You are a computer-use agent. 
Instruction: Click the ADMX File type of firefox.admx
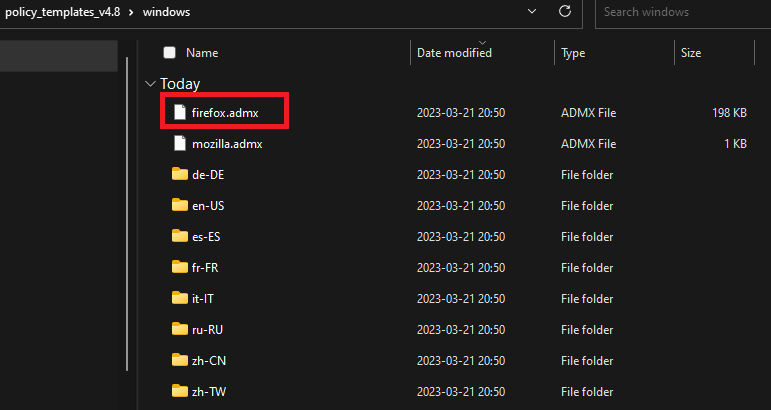(x=589, y=113)
